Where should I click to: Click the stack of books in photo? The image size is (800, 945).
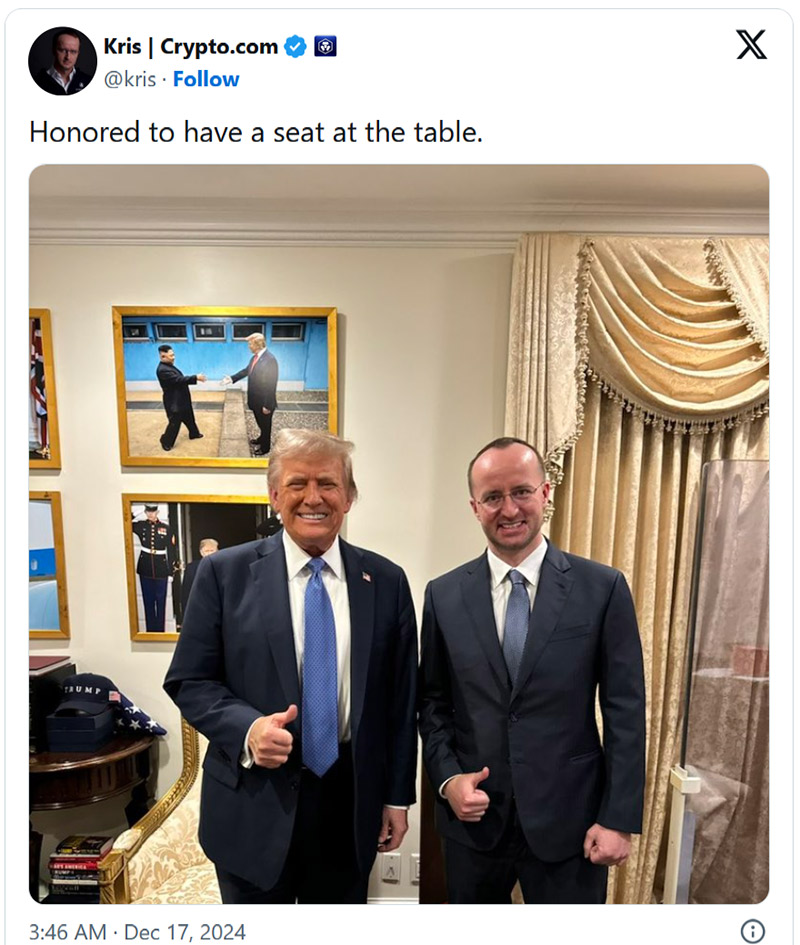pyautogui.click(x=80, y=866)
